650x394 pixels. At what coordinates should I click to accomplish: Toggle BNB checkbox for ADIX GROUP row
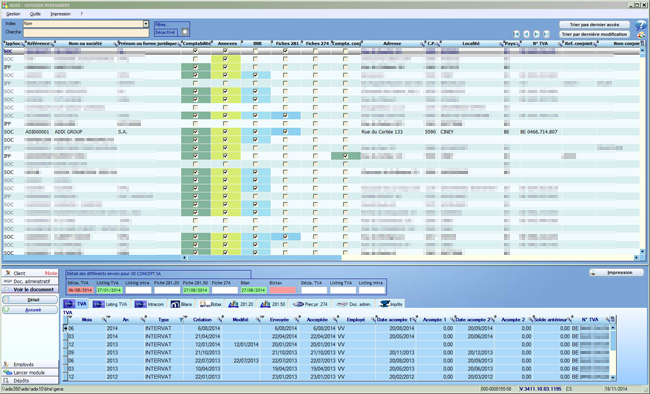[x=255, y=132]
